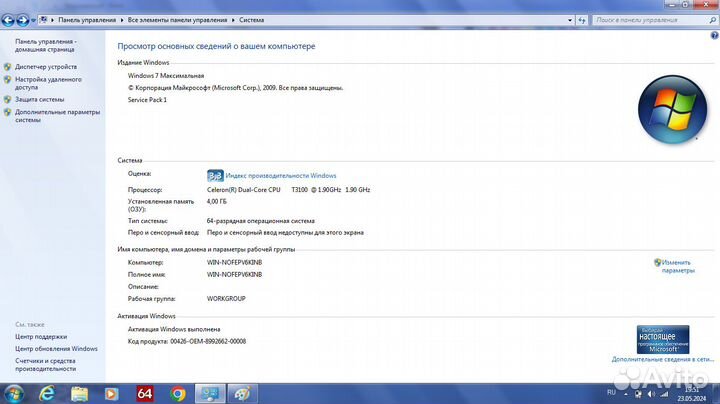Image resolution: width=720 pixels, height=404 pixels.
Task: Launch Google Chrome from the taskbar
Action: point(178,394)
